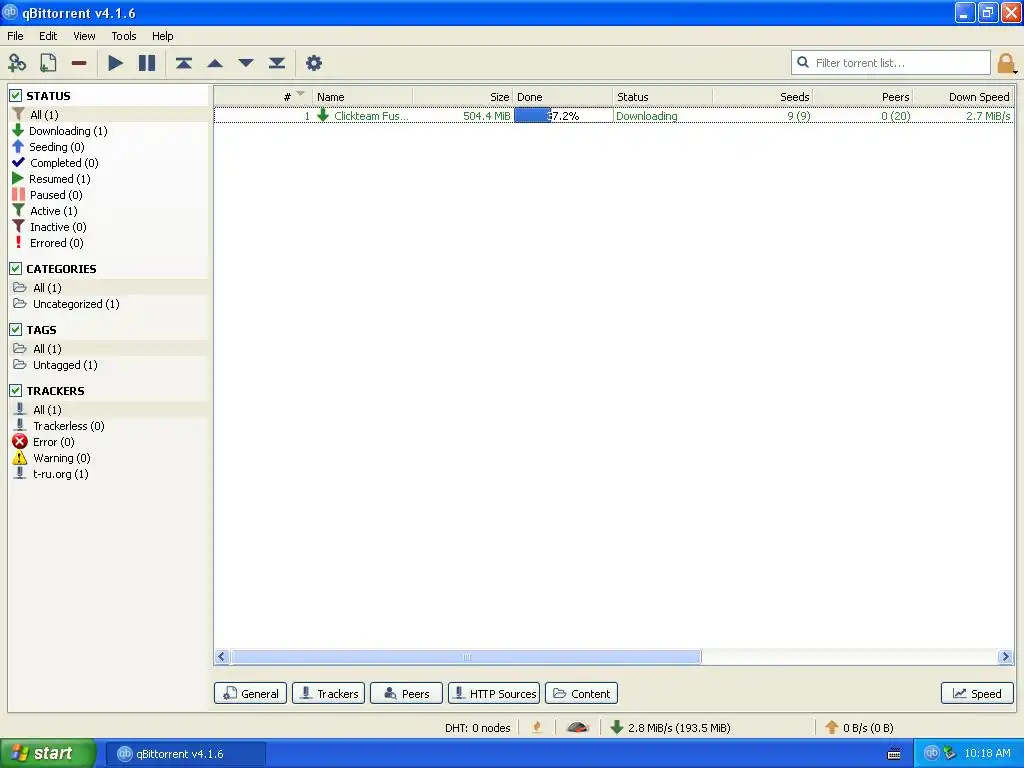Click qBittorrent v4.1.6 taskbar button
The width and height of the screenshot is (1024, 768).
coord(186,754)
